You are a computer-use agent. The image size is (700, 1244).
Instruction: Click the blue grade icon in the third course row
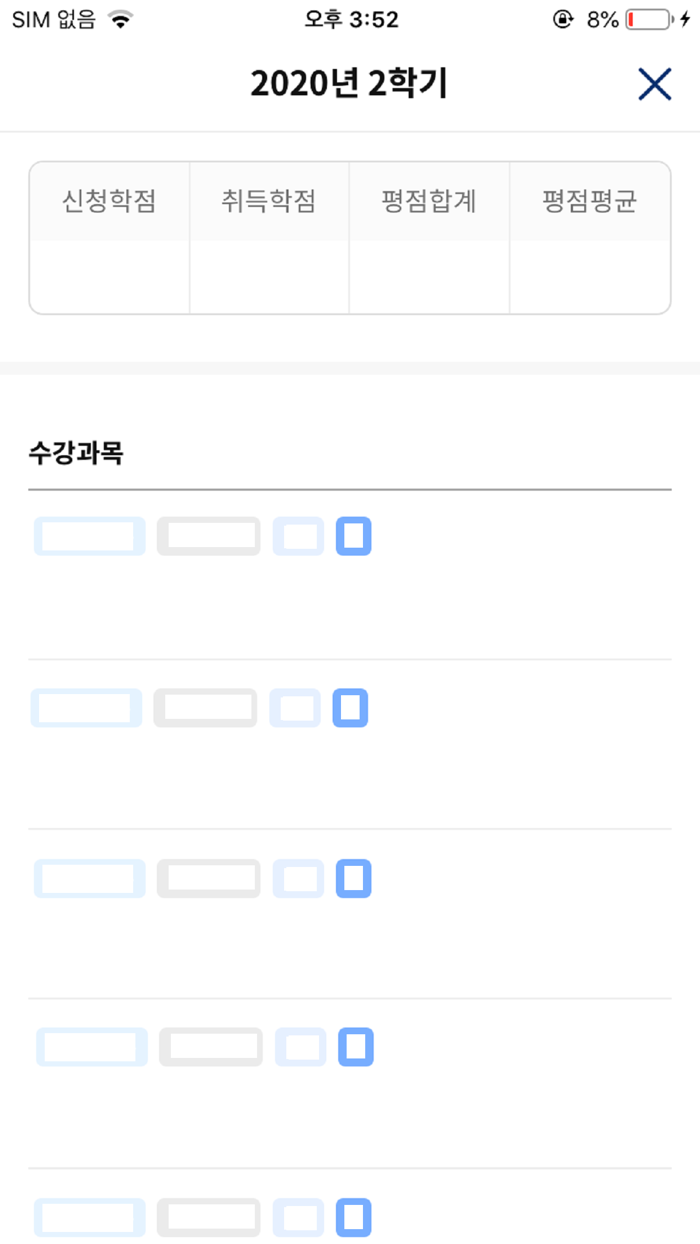(x=354, y=879)
